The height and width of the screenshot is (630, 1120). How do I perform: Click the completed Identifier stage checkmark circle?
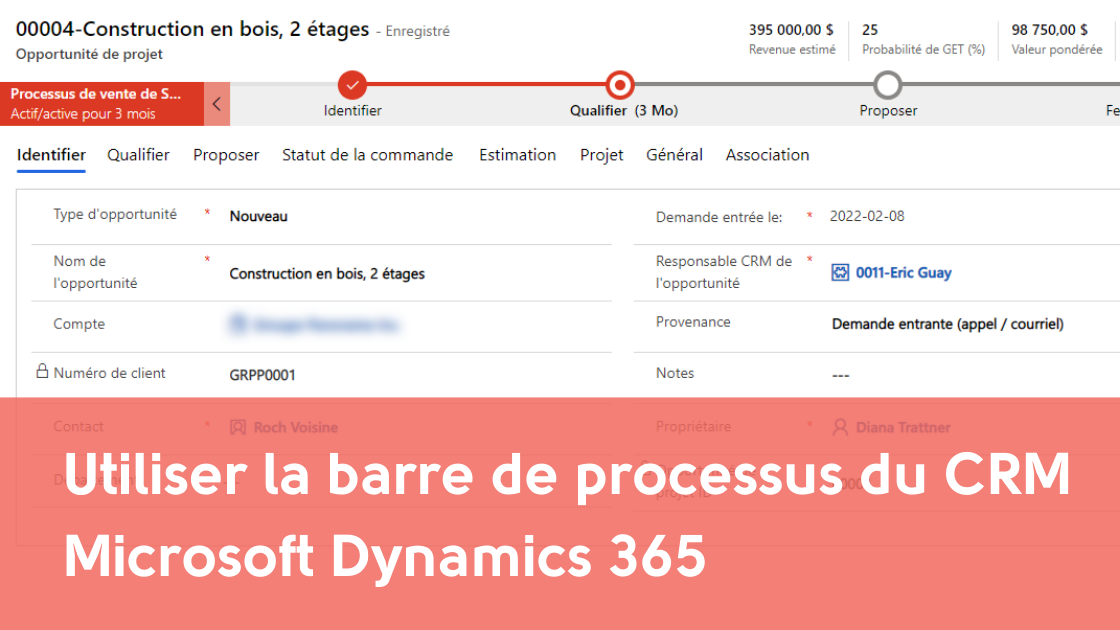pos(352,85)
